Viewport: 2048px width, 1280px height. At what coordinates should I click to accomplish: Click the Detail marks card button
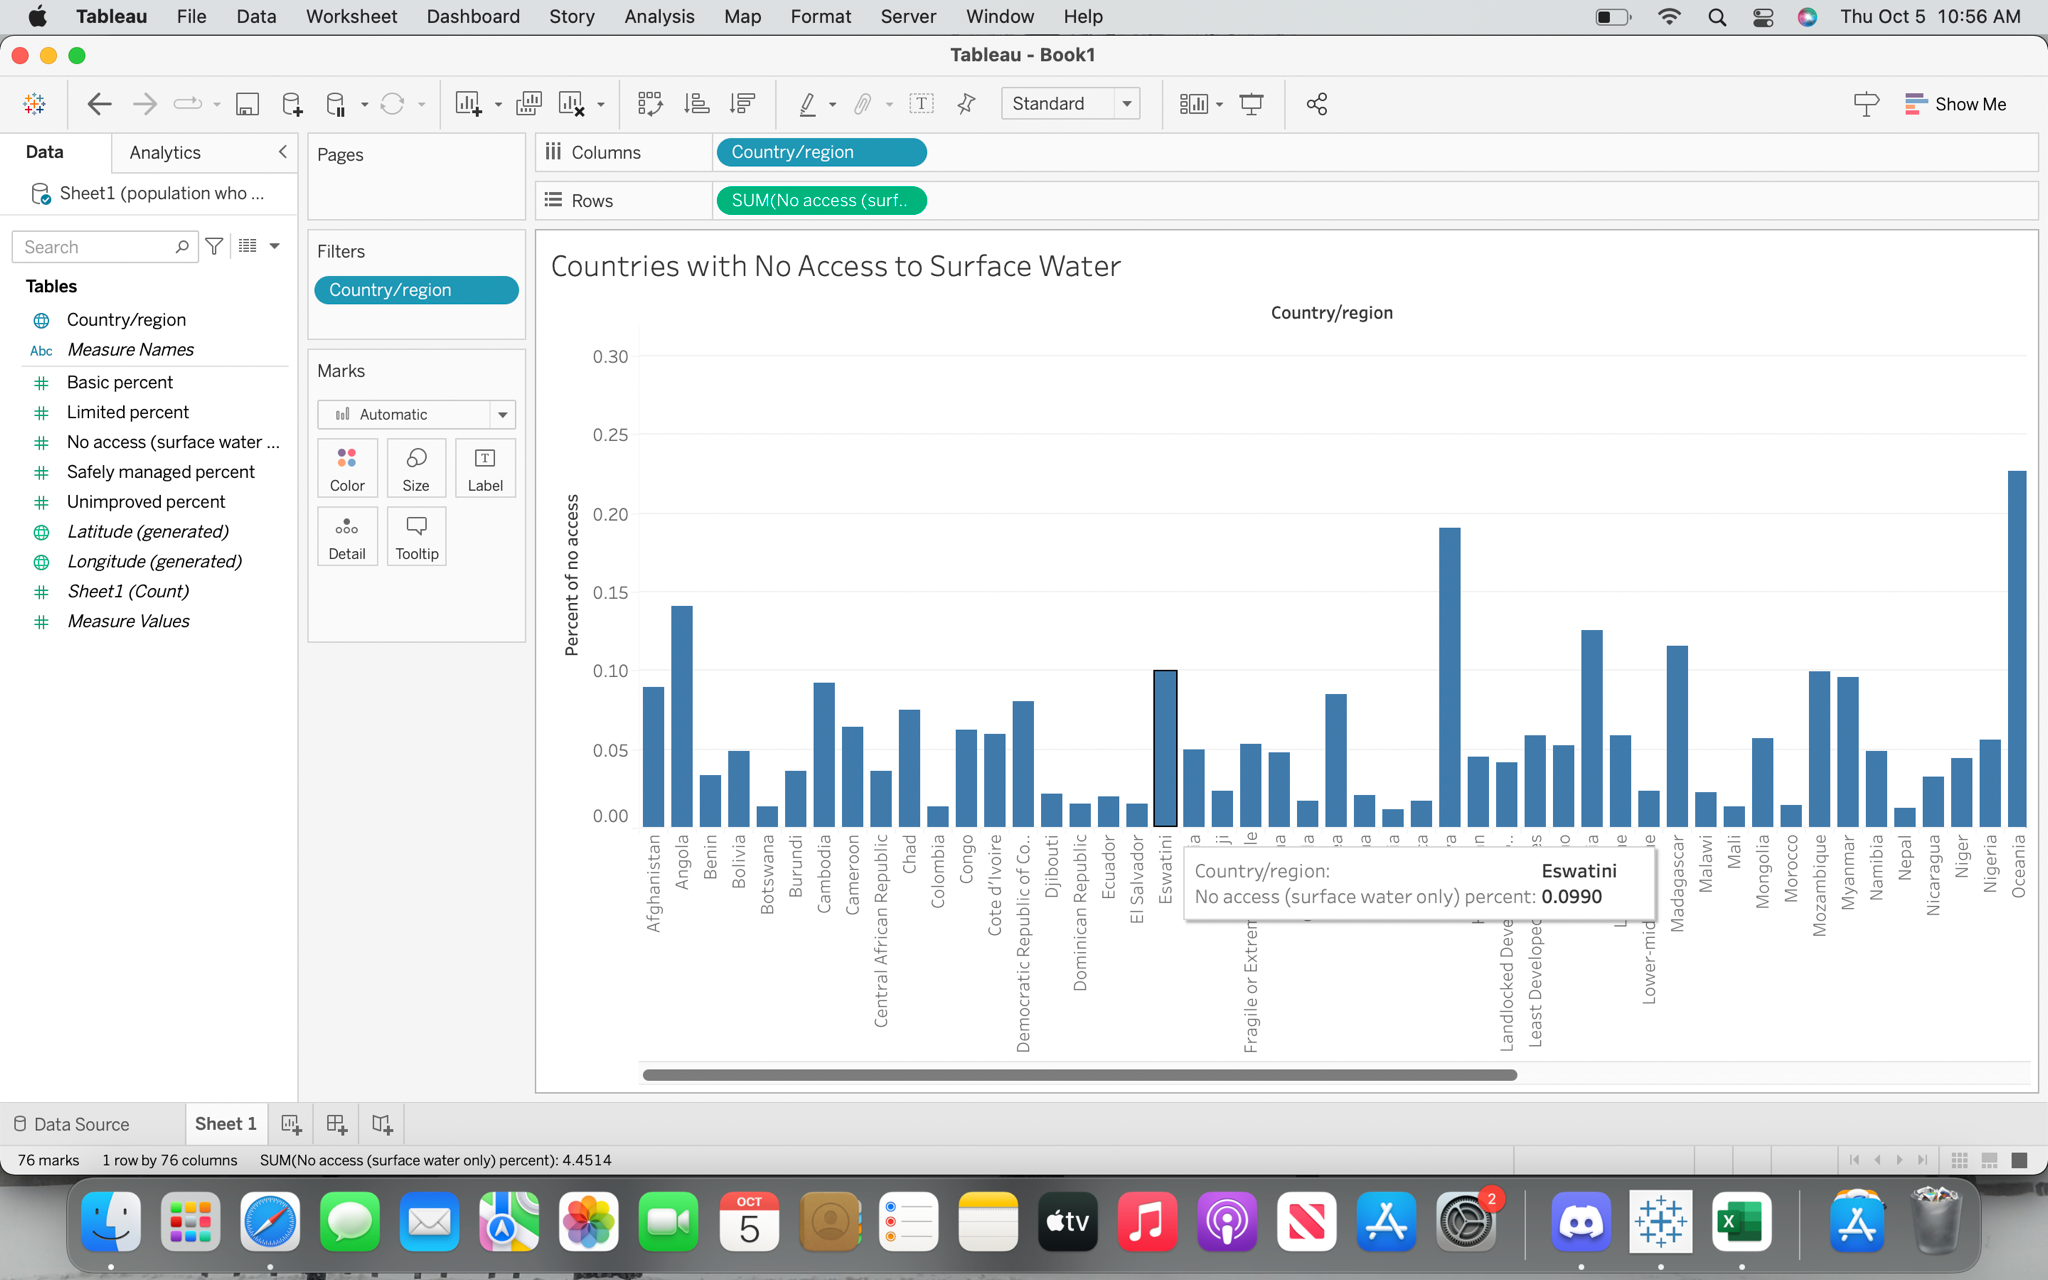click(x=347, y=537)
